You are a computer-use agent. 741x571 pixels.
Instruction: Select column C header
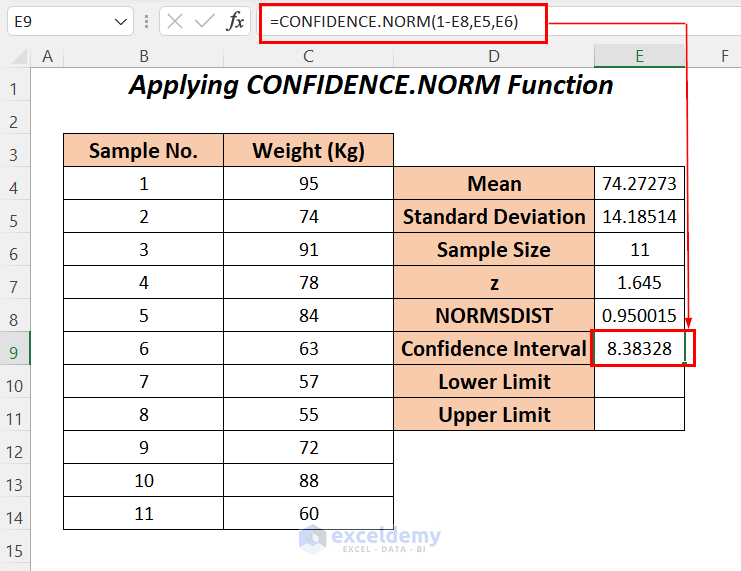click(x=309, y=56)
